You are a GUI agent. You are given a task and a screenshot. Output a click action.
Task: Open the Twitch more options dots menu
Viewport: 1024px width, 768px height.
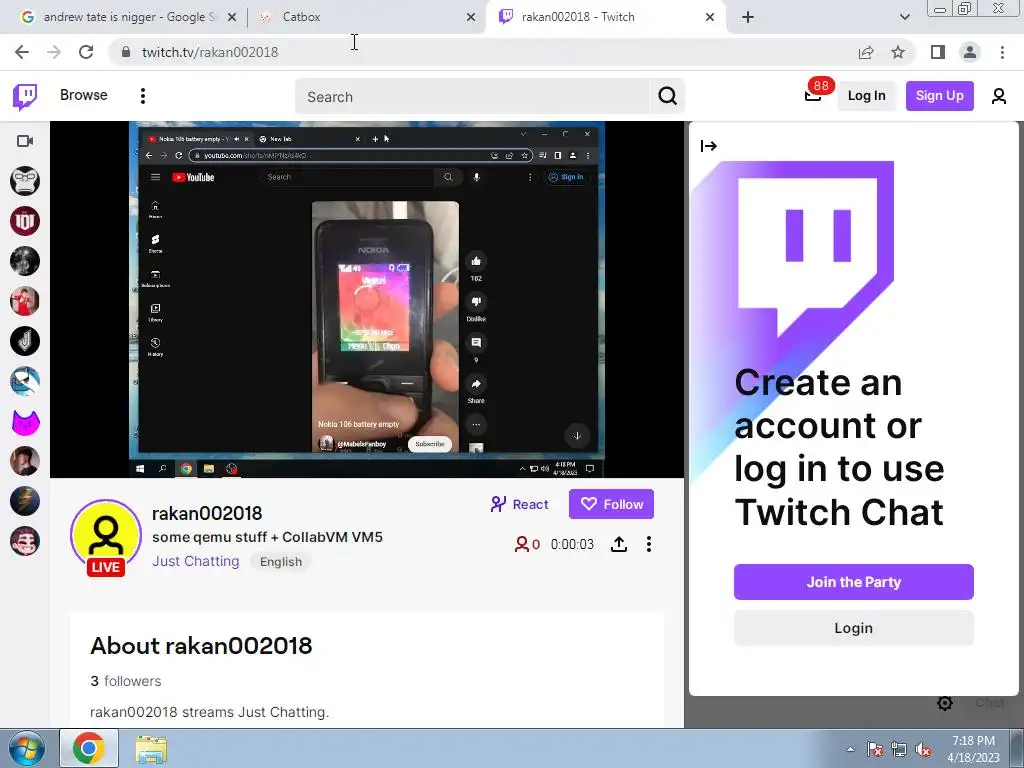click(x=142, y=96)
